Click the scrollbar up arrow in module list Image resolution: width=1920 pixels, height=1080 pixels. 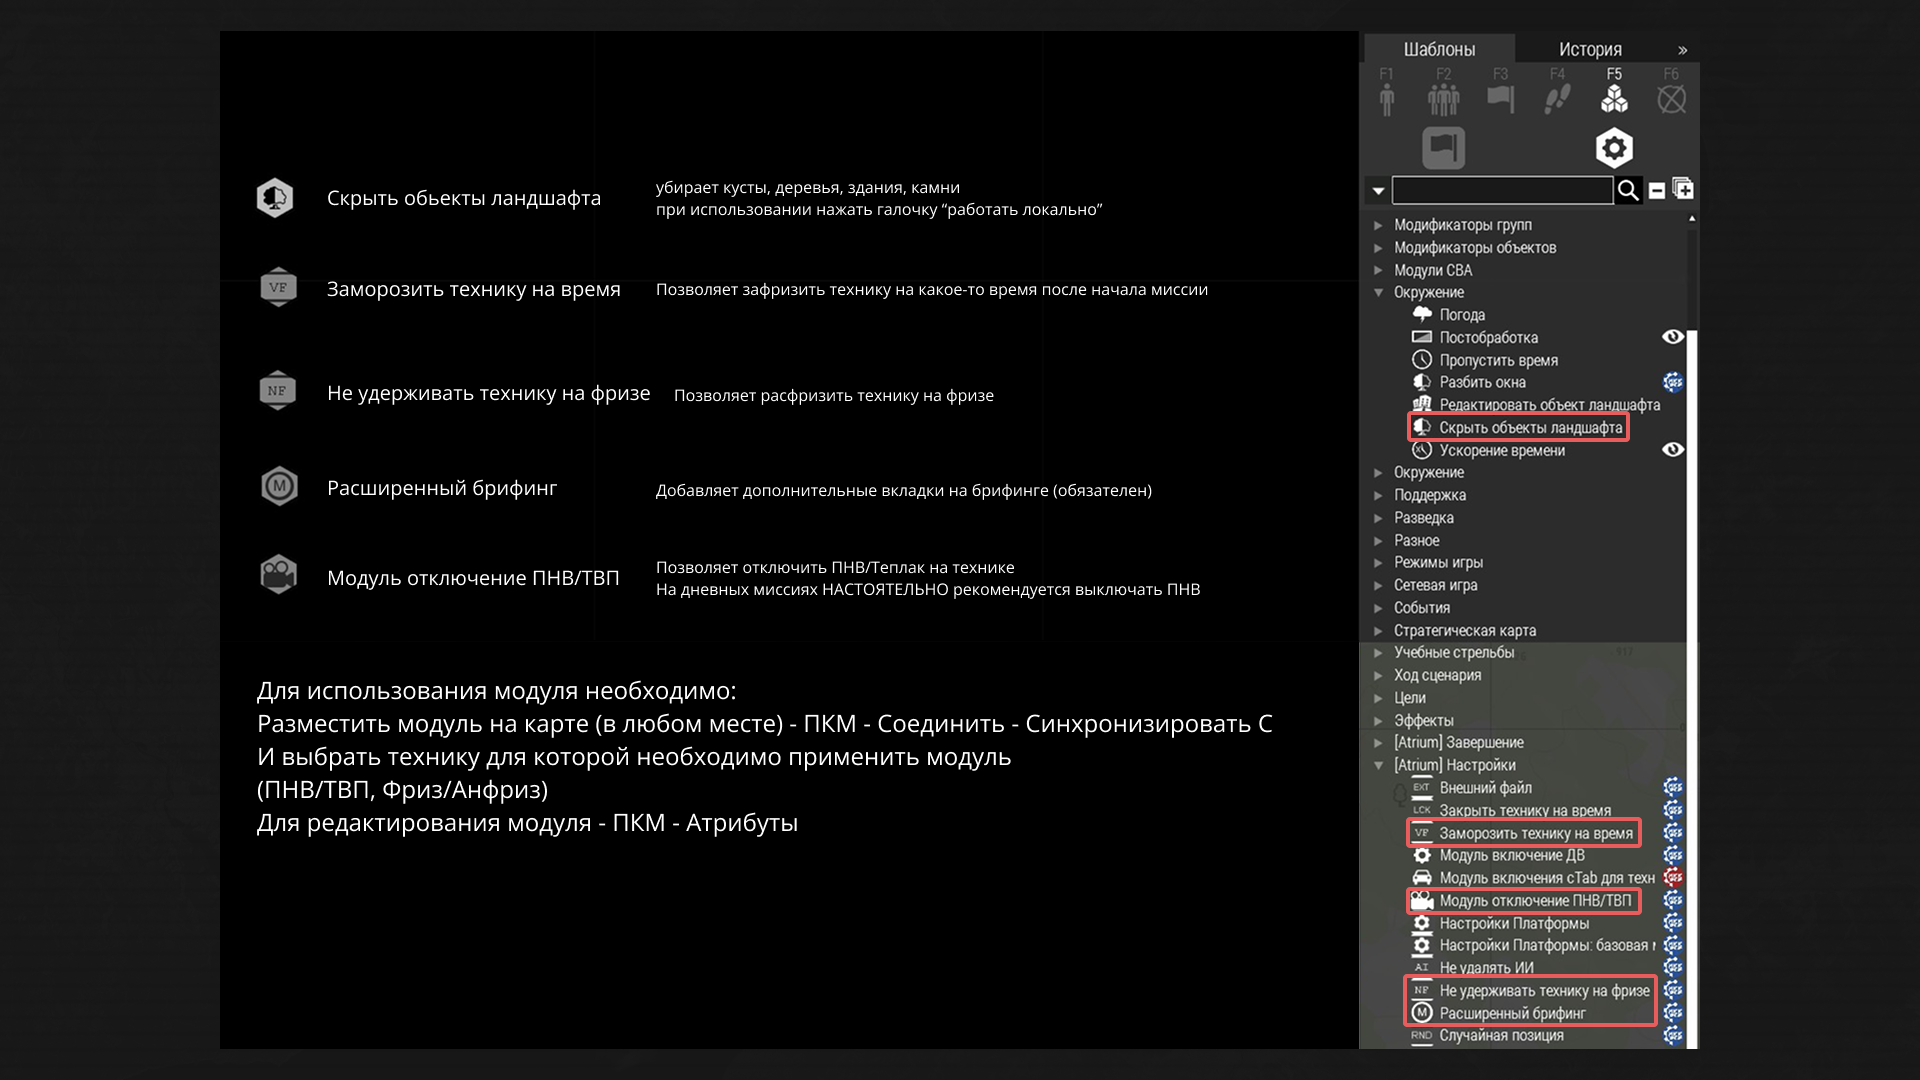(x=1692, y=218)
